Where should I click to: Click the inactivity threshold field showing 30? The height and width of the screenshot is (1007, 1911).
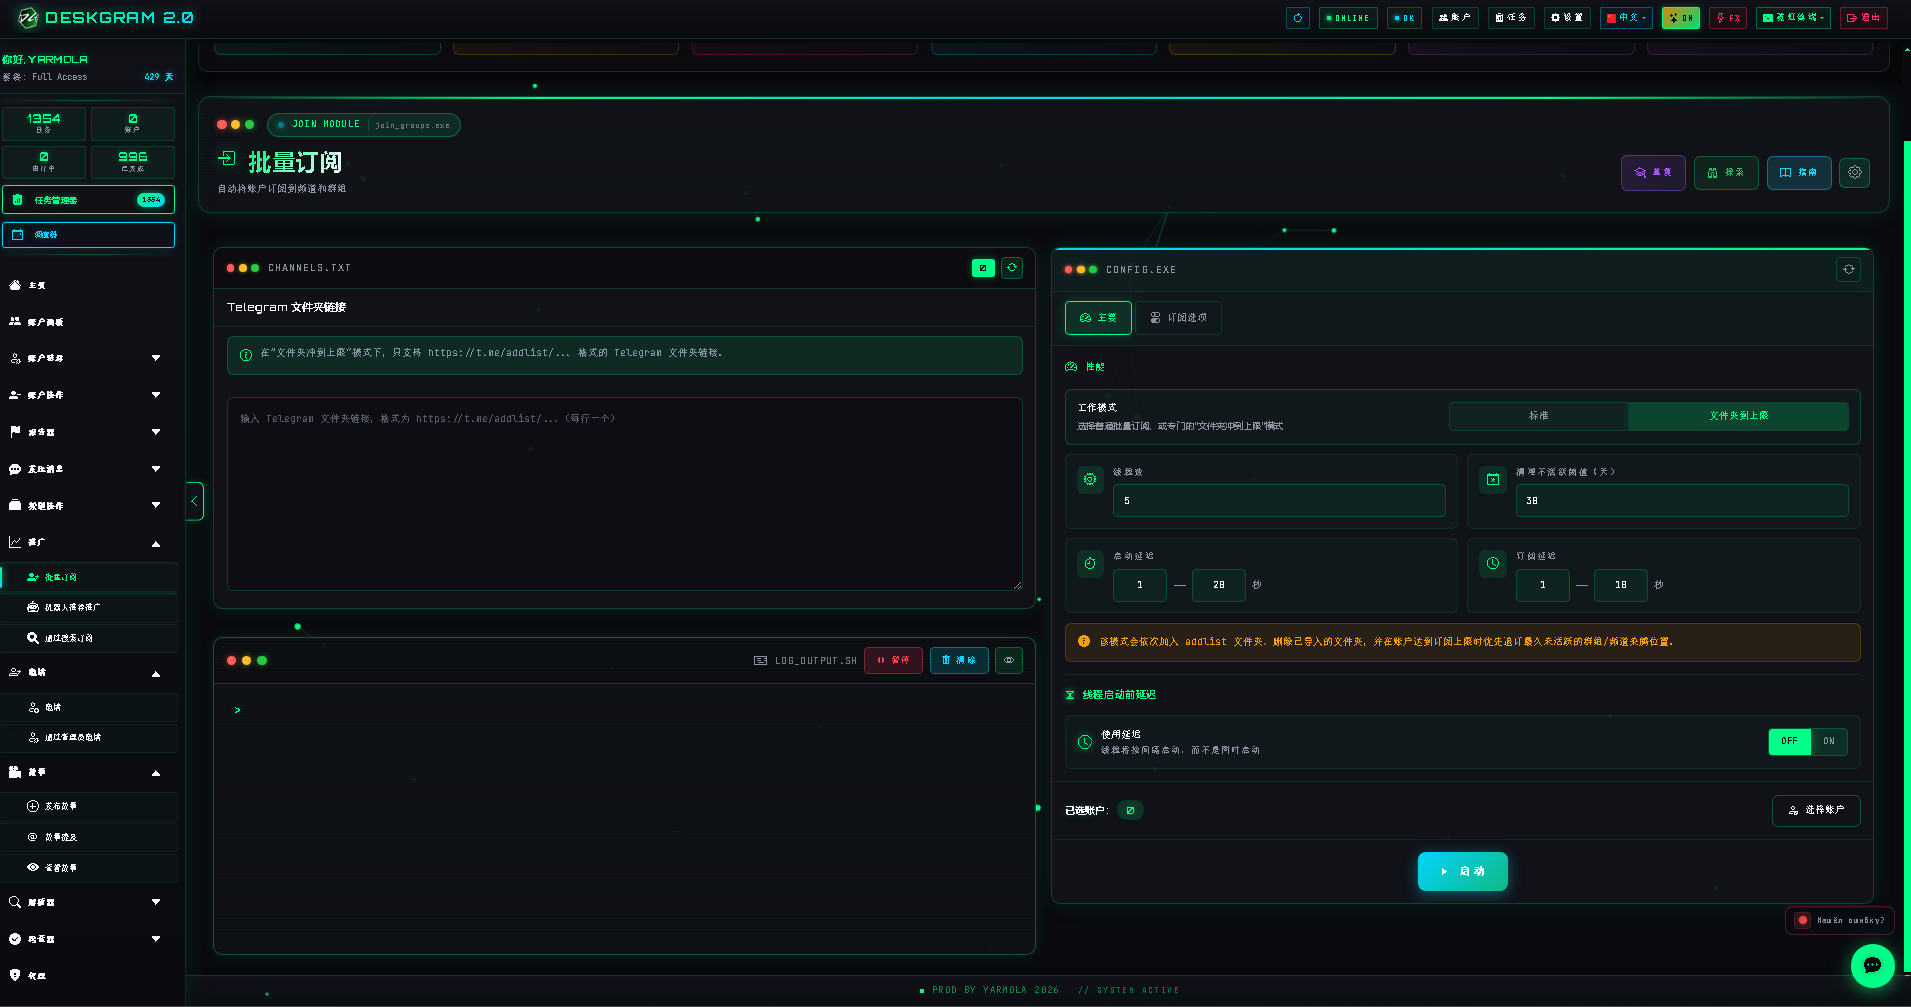point(1682,501)
